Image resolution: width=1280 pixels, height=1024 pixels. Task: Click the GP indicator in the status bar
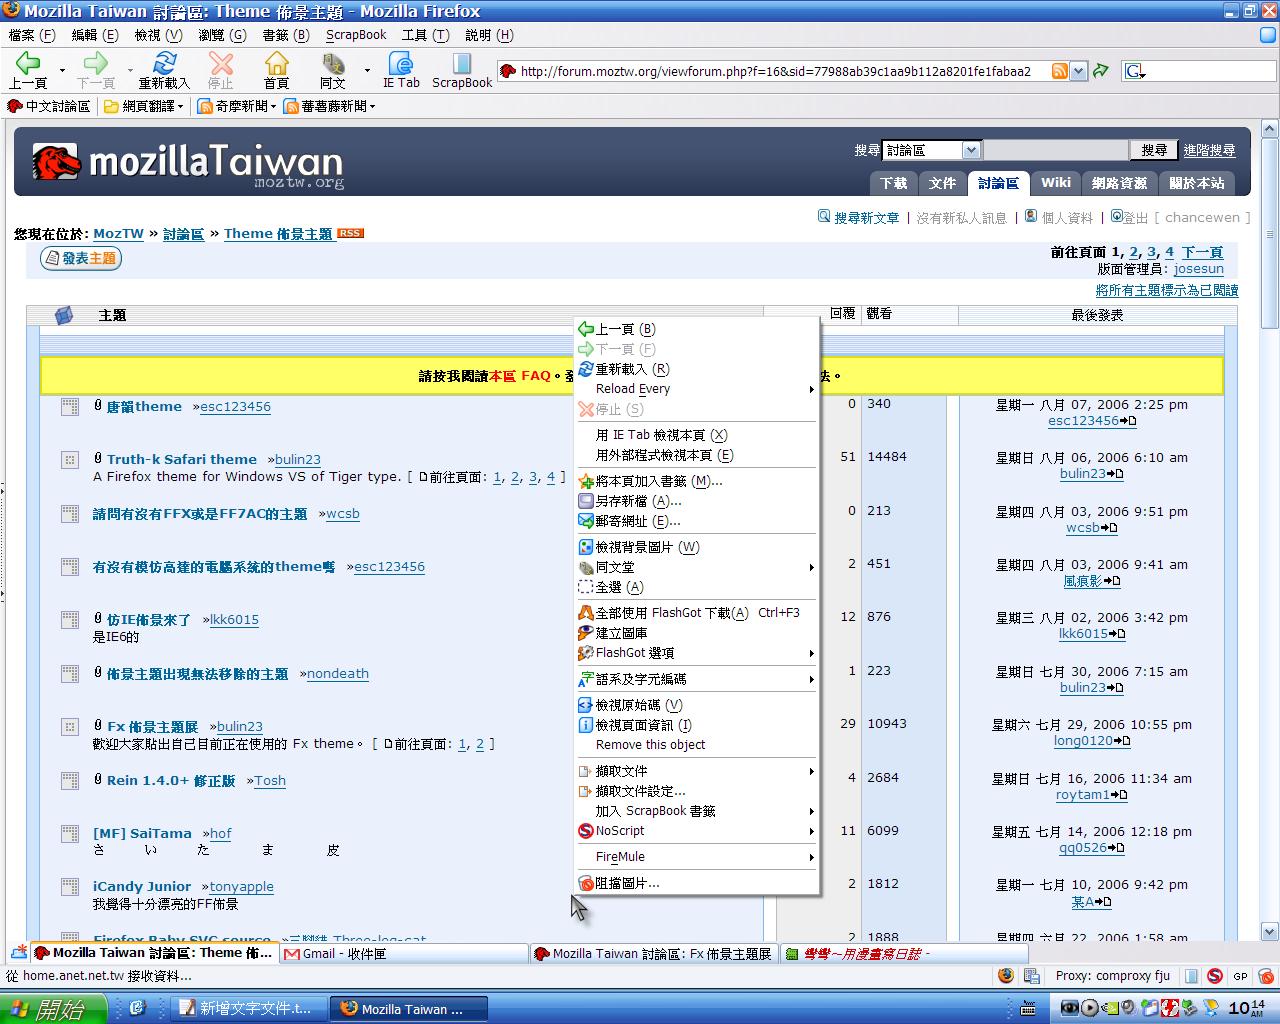1240,976
